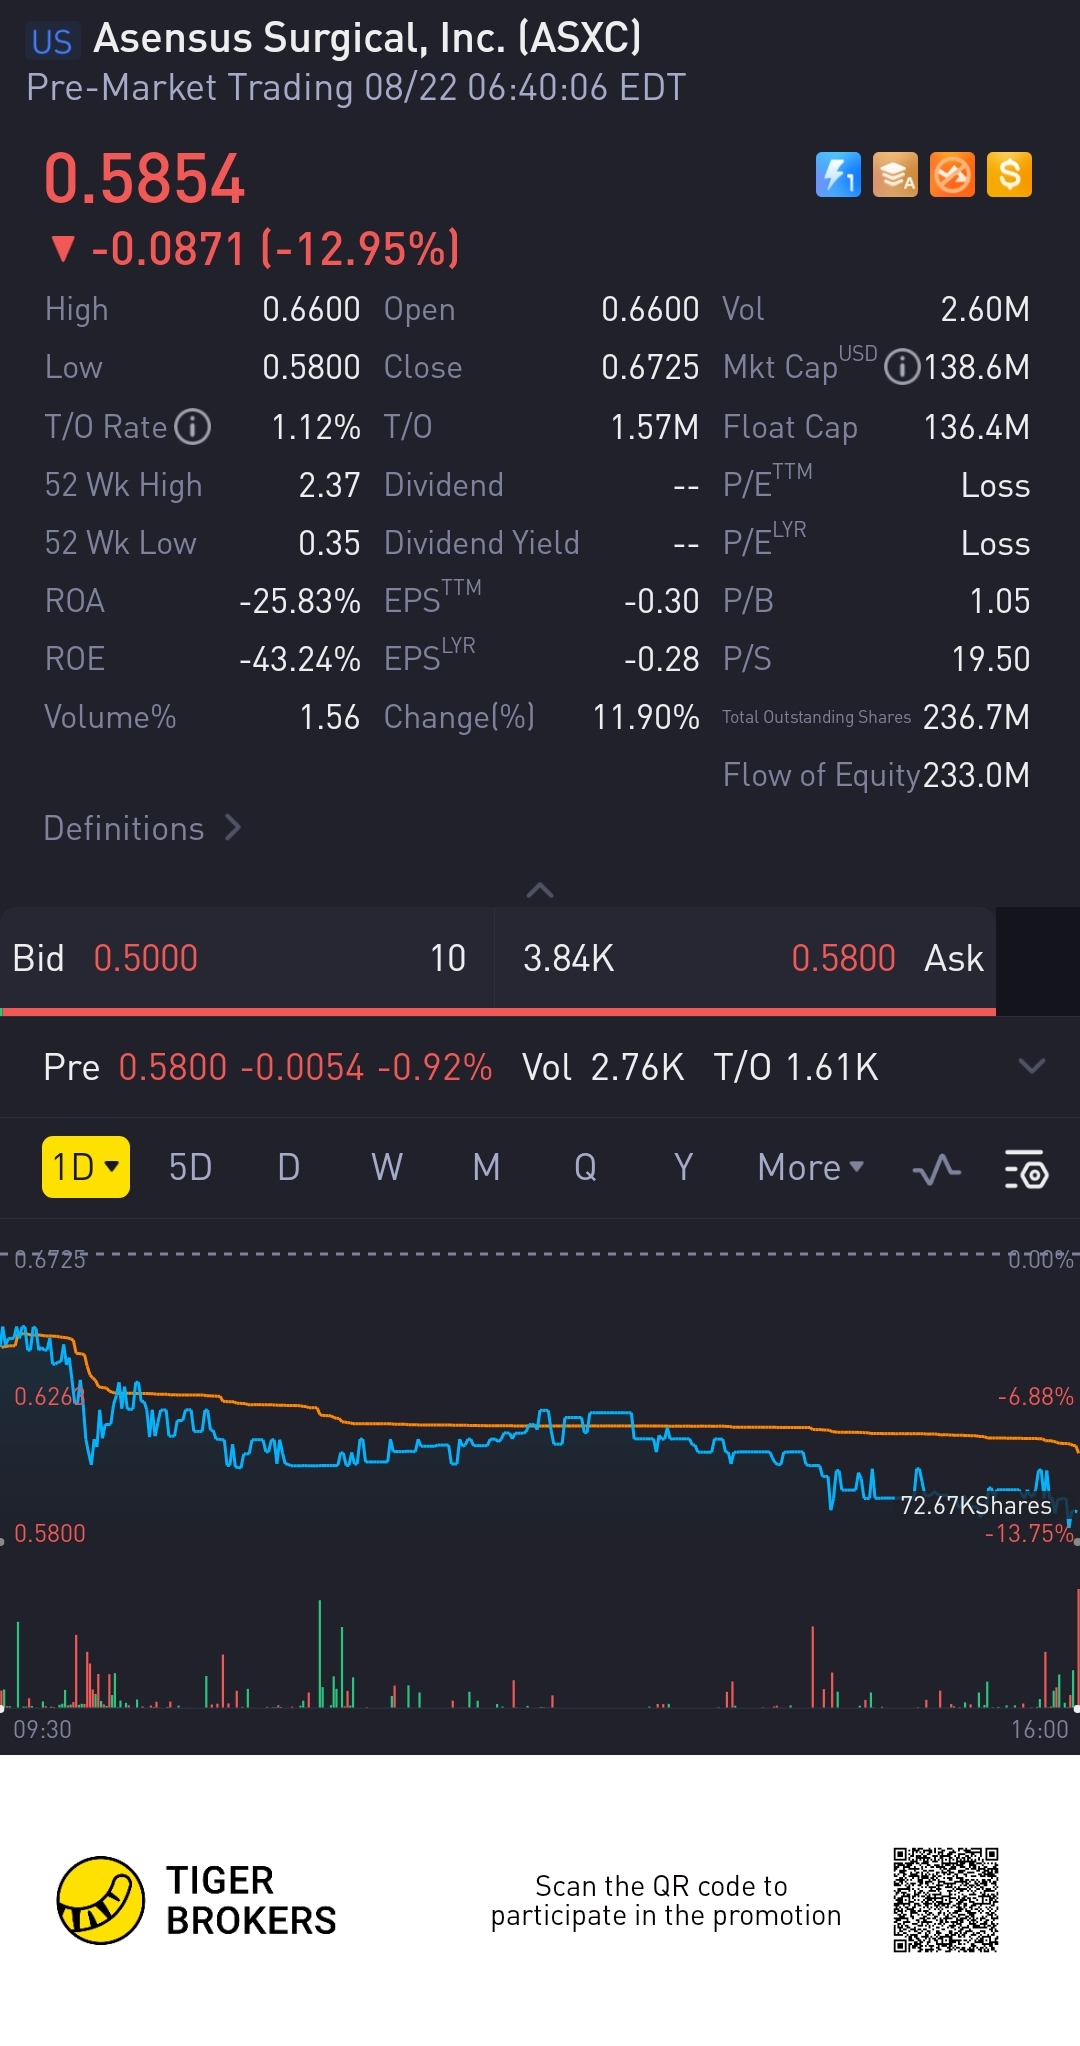Viewport: 1080px width, 2046px height.
Task: Switch to the W weekly chart tab
Action: 387,1167
